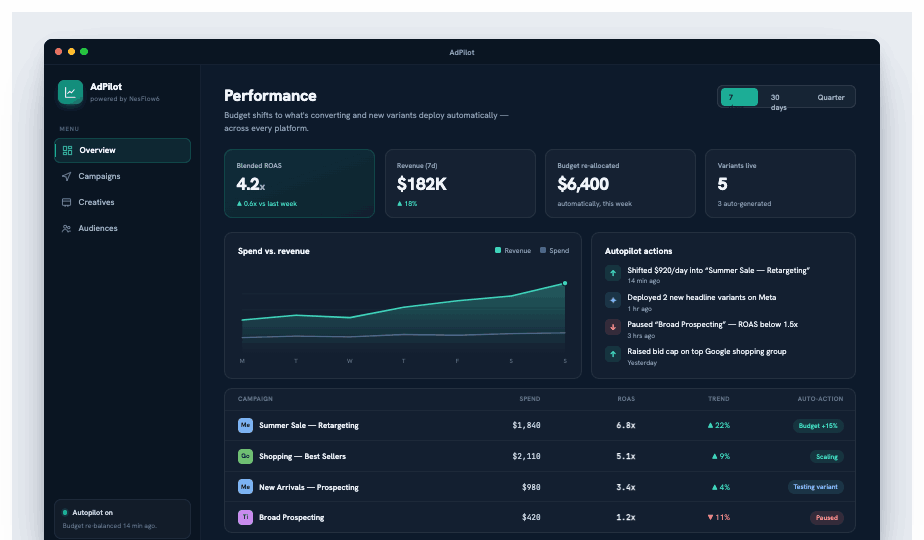
Task: Select the Summer Sale — Retargeting campaign name
Action: tap(309, 426)
